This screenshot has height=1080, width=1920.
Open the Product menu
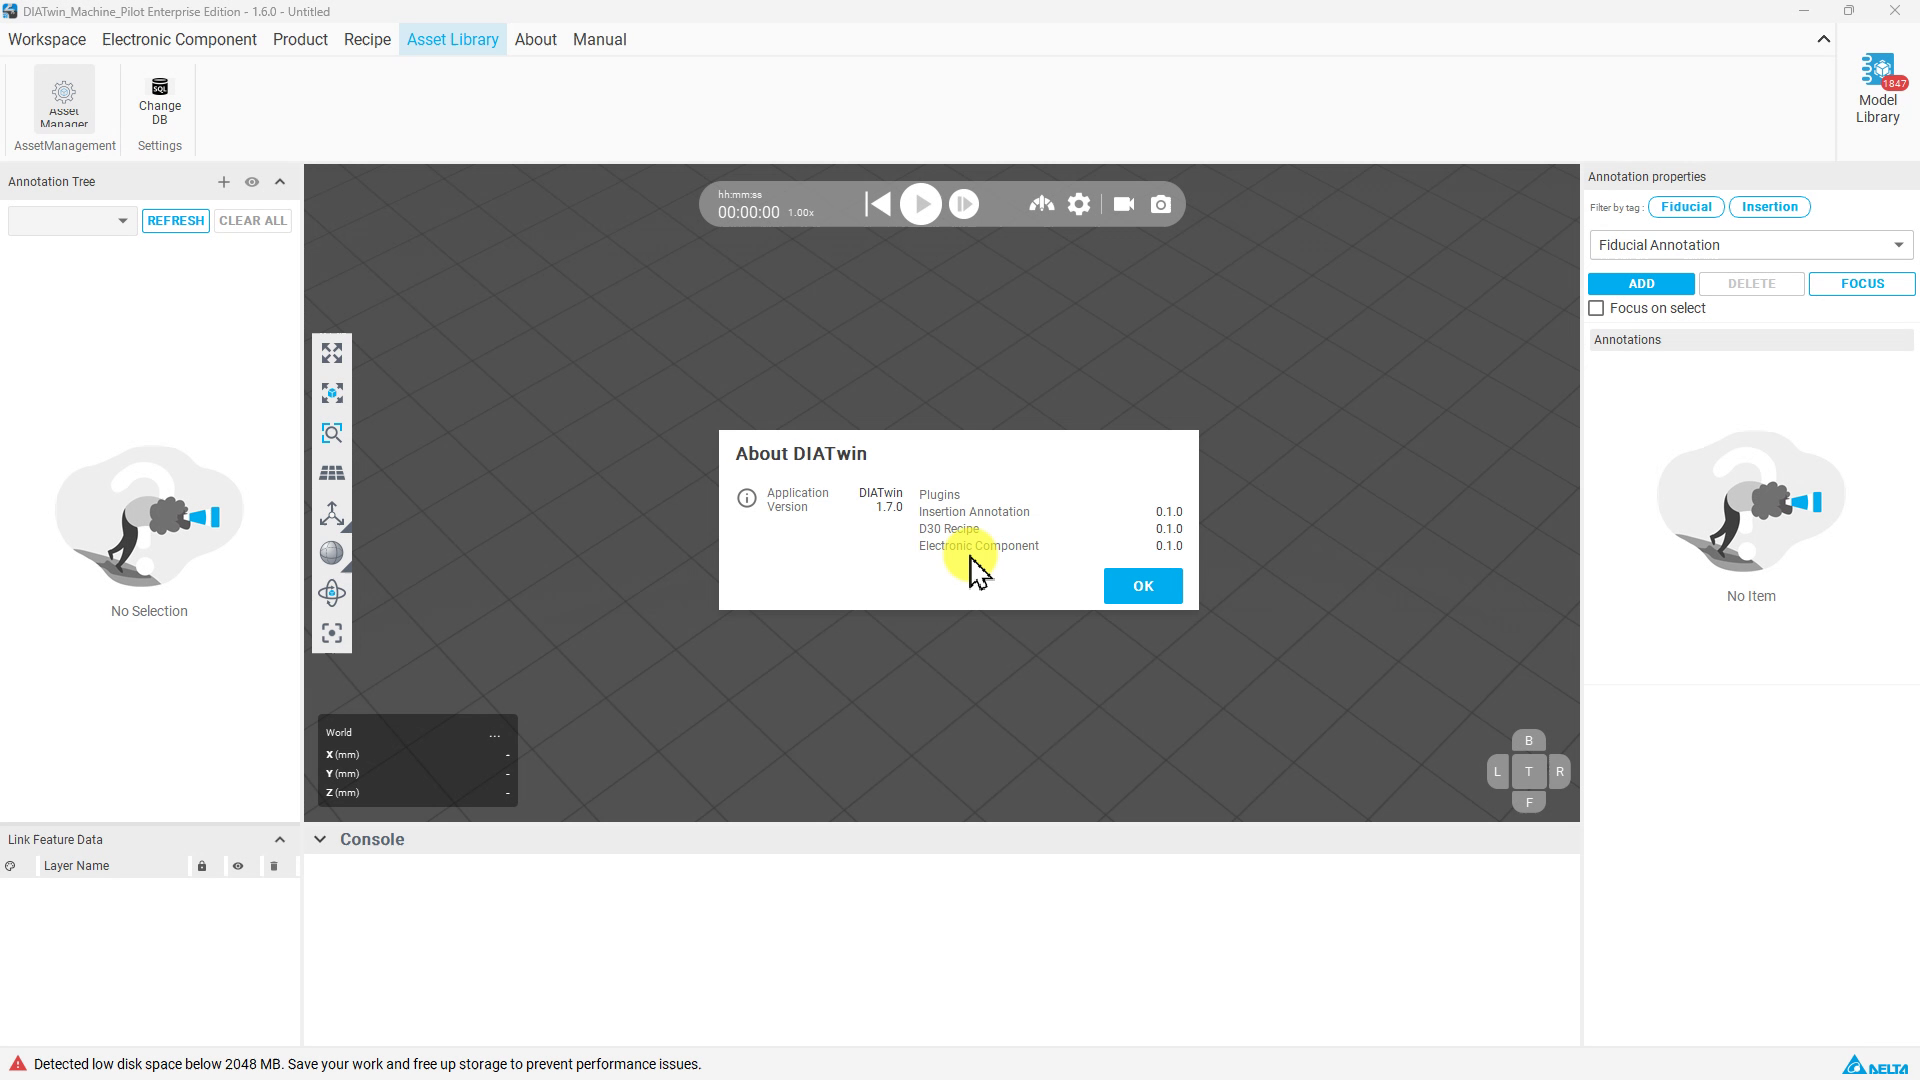click(x=300, y=40)
